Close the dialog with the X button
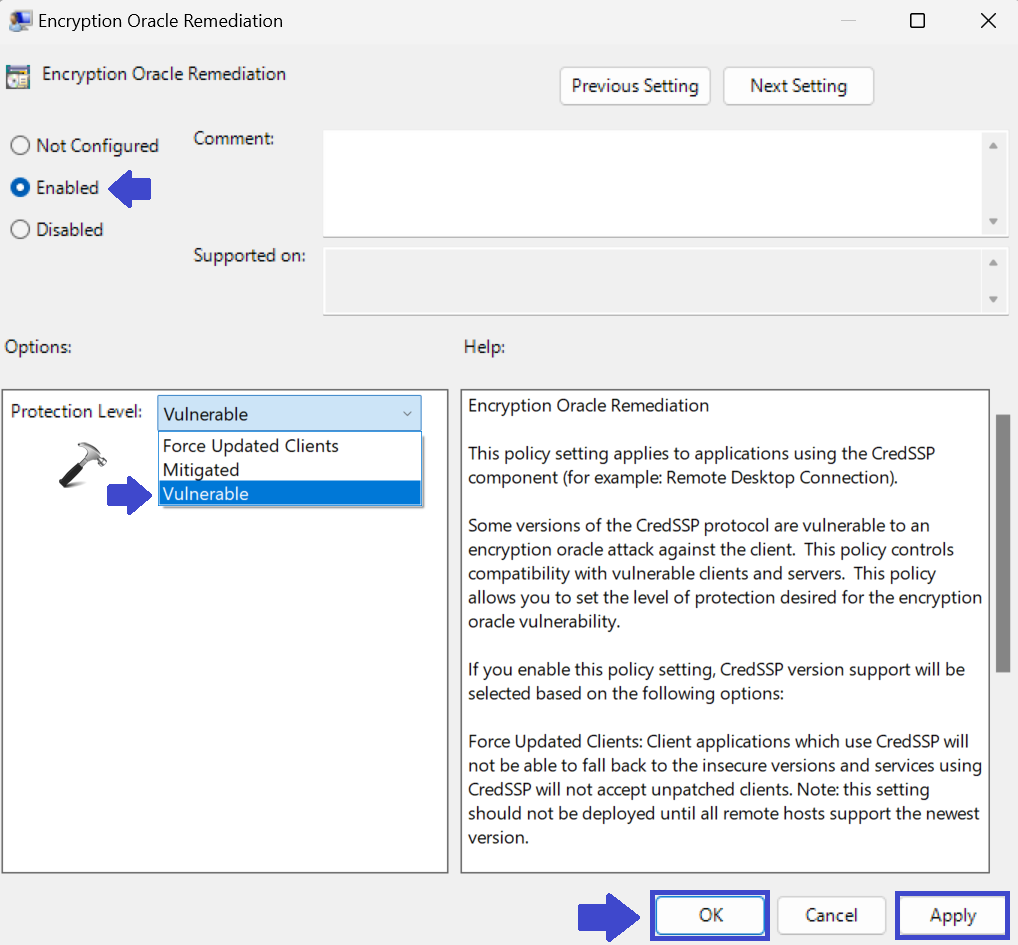 click(x=987, y=21)
